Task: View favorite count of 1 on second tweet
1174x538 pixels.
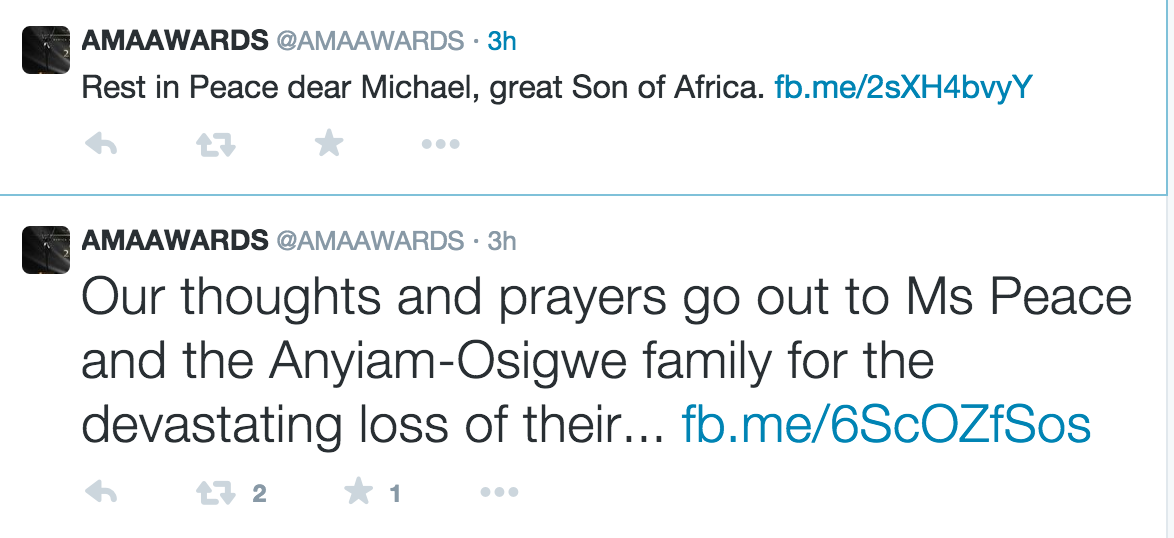Action: pyautogui.click(x=395, y=494)
